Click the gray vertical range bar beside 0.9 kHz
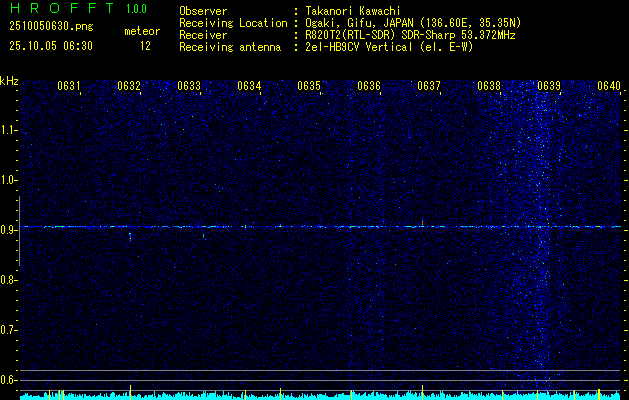 [x=19, y=231]
